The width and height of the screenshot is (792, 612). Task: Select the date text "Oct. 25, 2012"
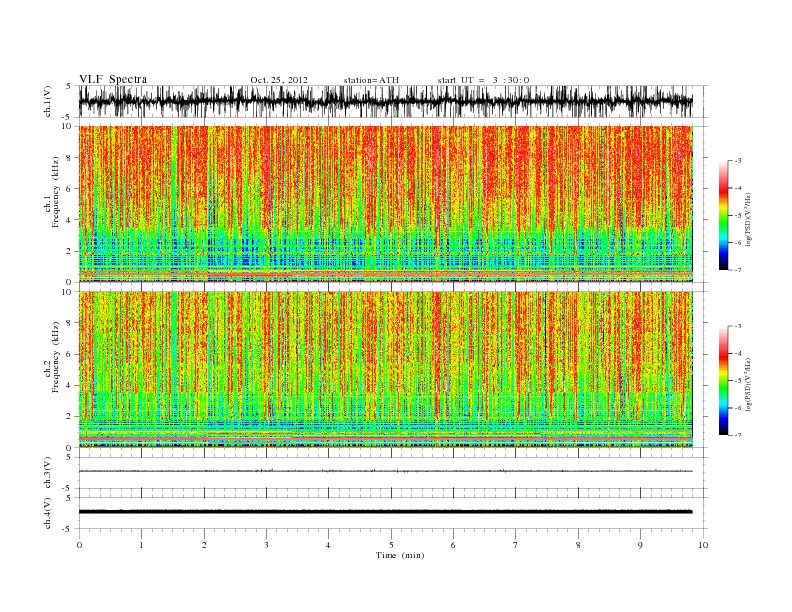coord(279,80)
